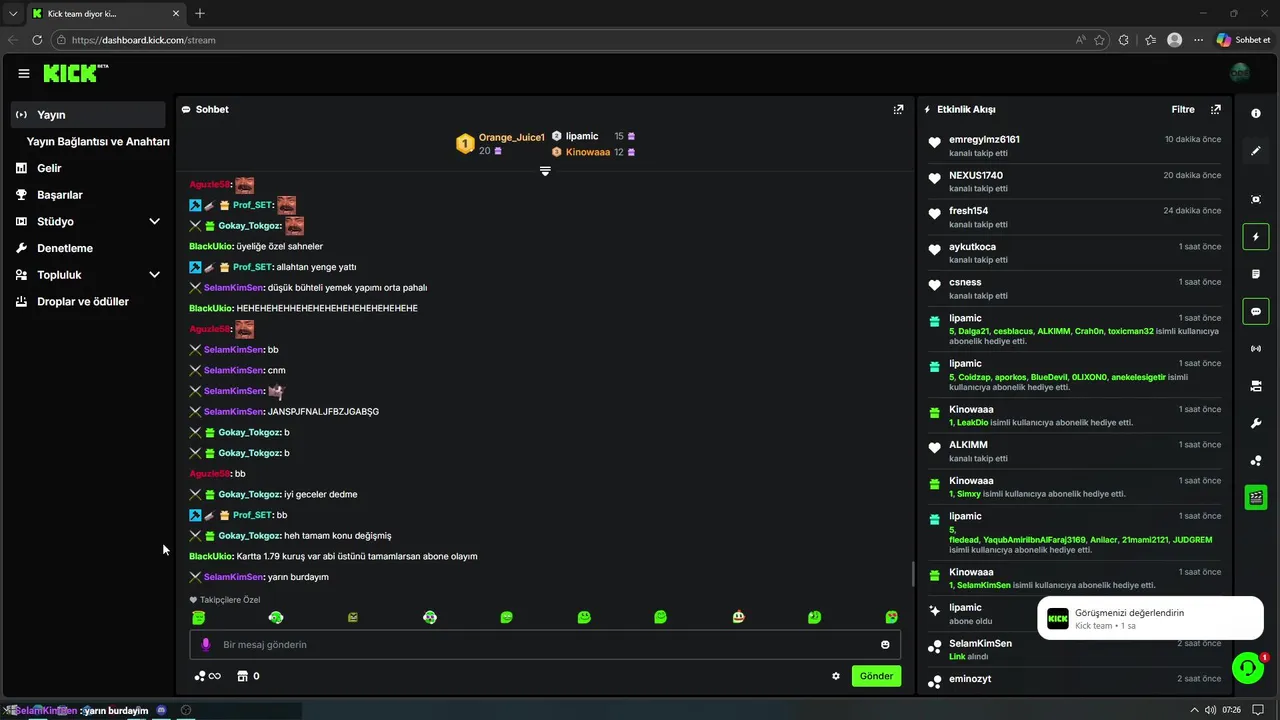1280x720 pixels.
Task: Open the hamburger navigation menu
Action: coord(23,73)
